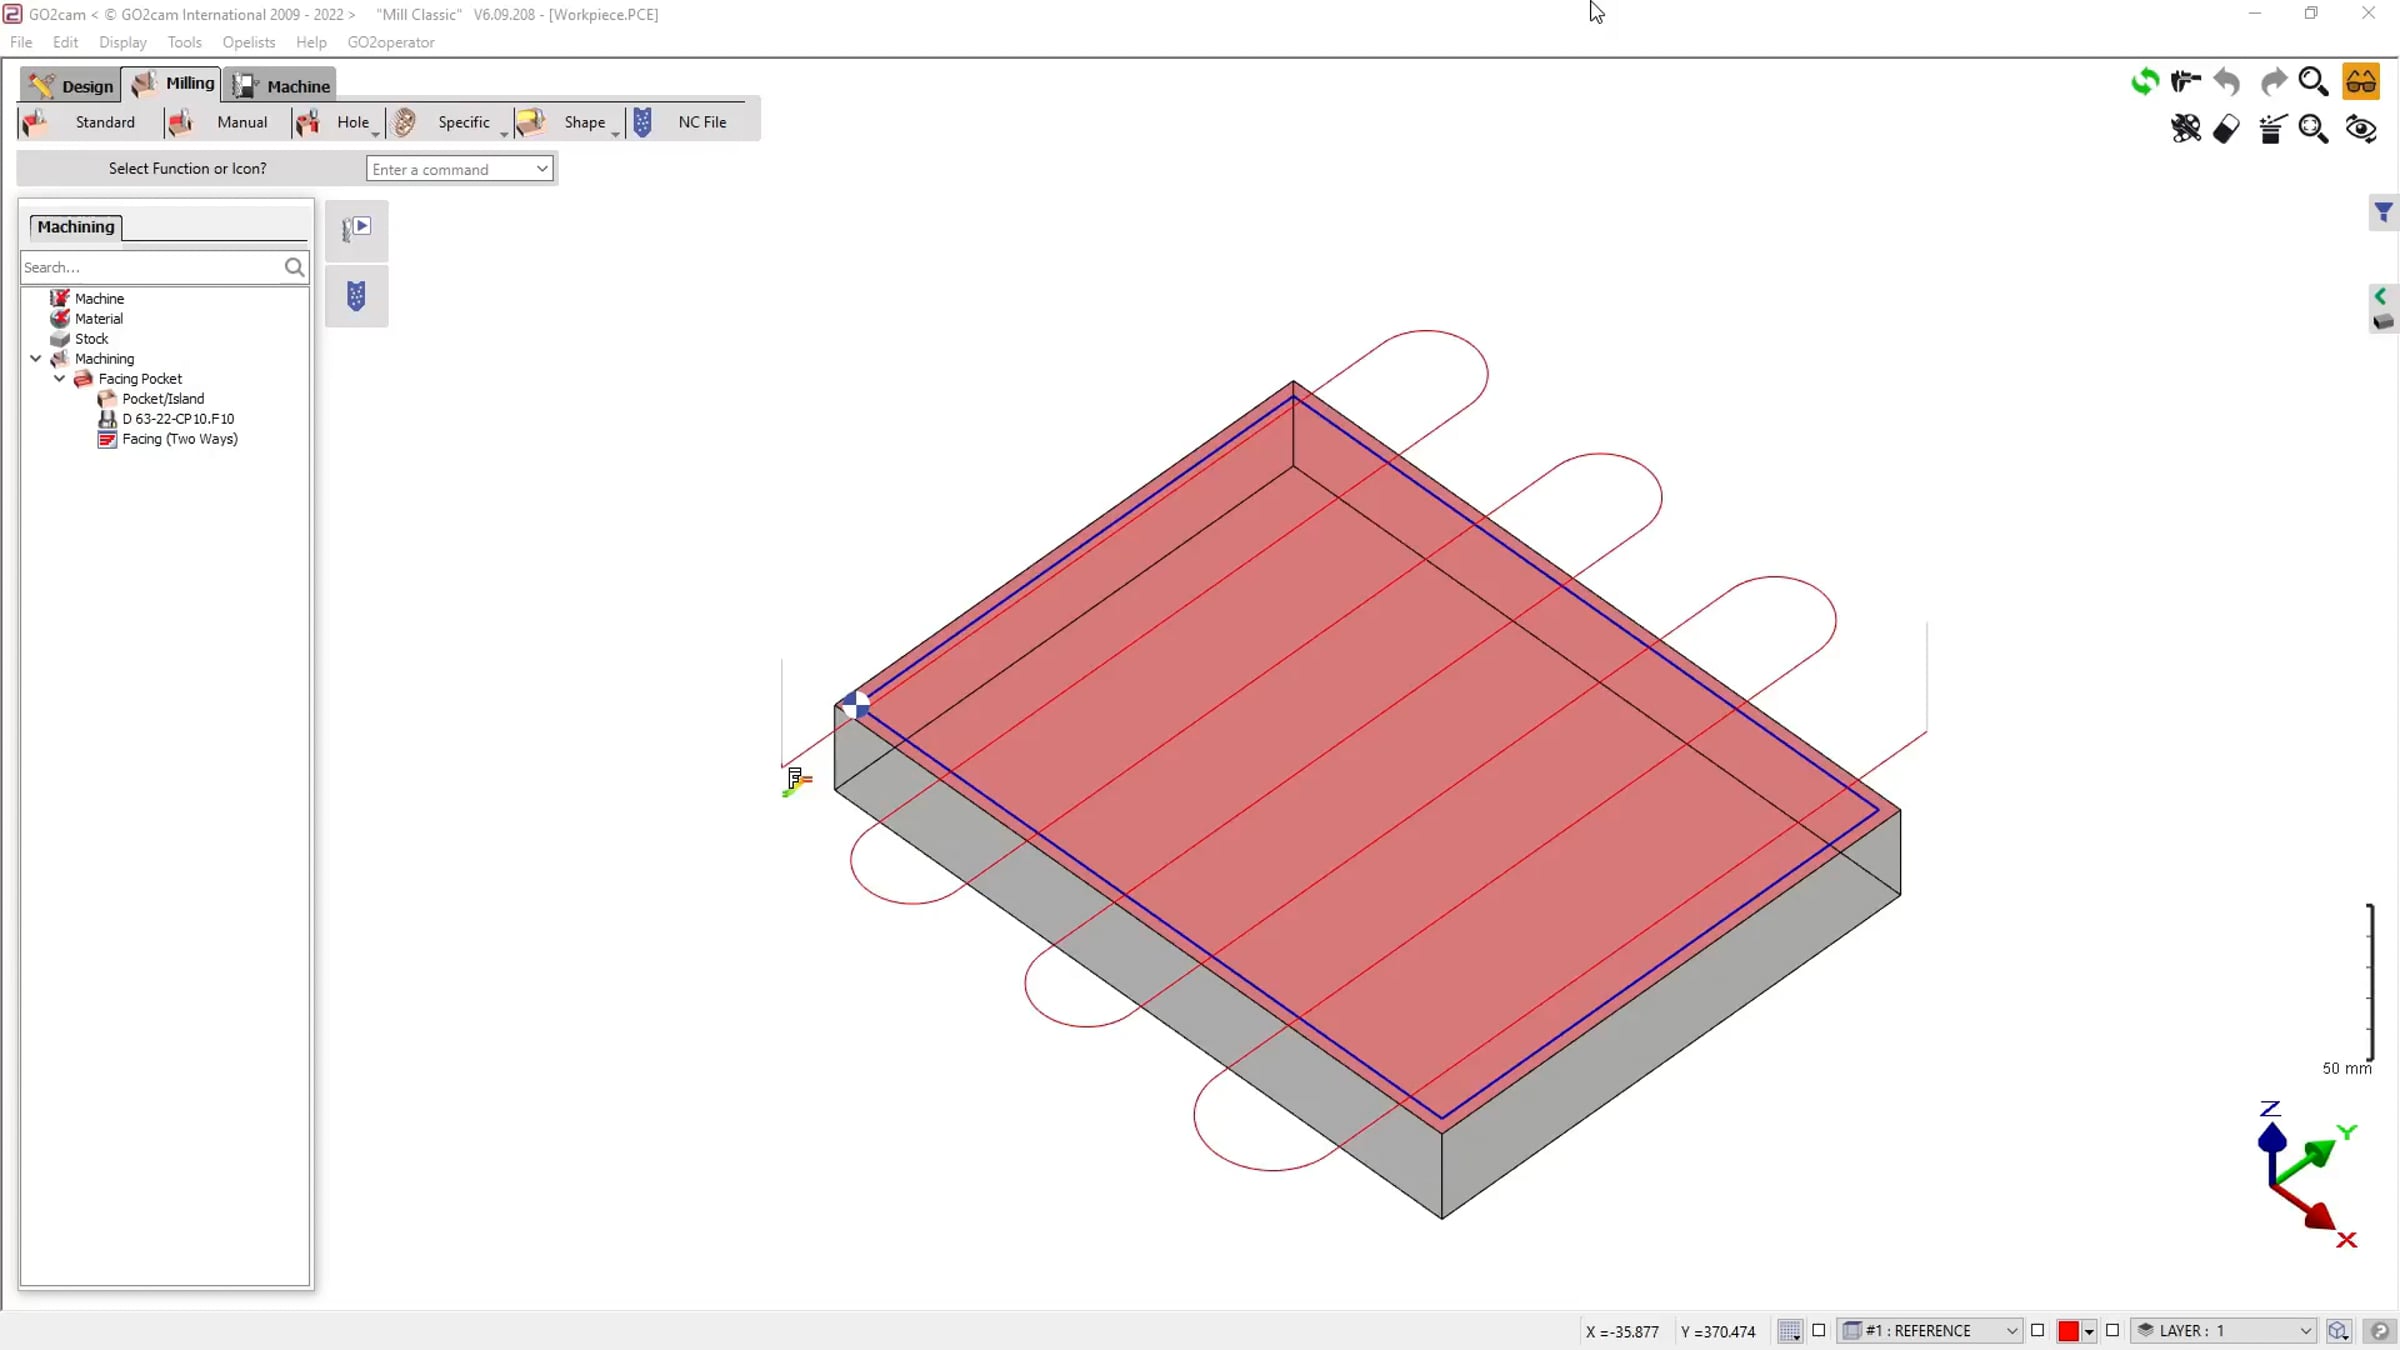Open the Opelists menu

[249, 42]
